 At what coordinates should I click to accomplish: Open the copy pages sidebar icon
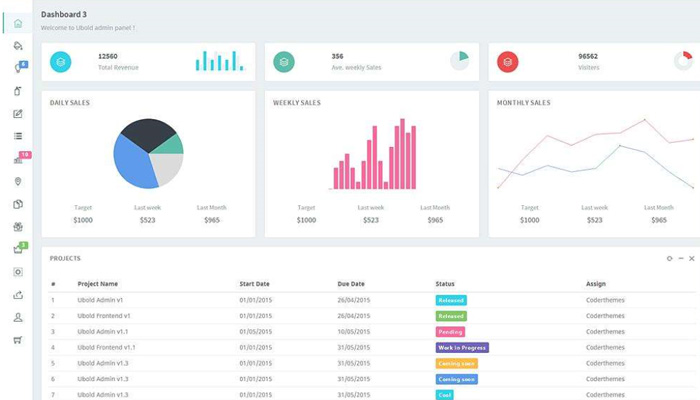click(18, 204)
